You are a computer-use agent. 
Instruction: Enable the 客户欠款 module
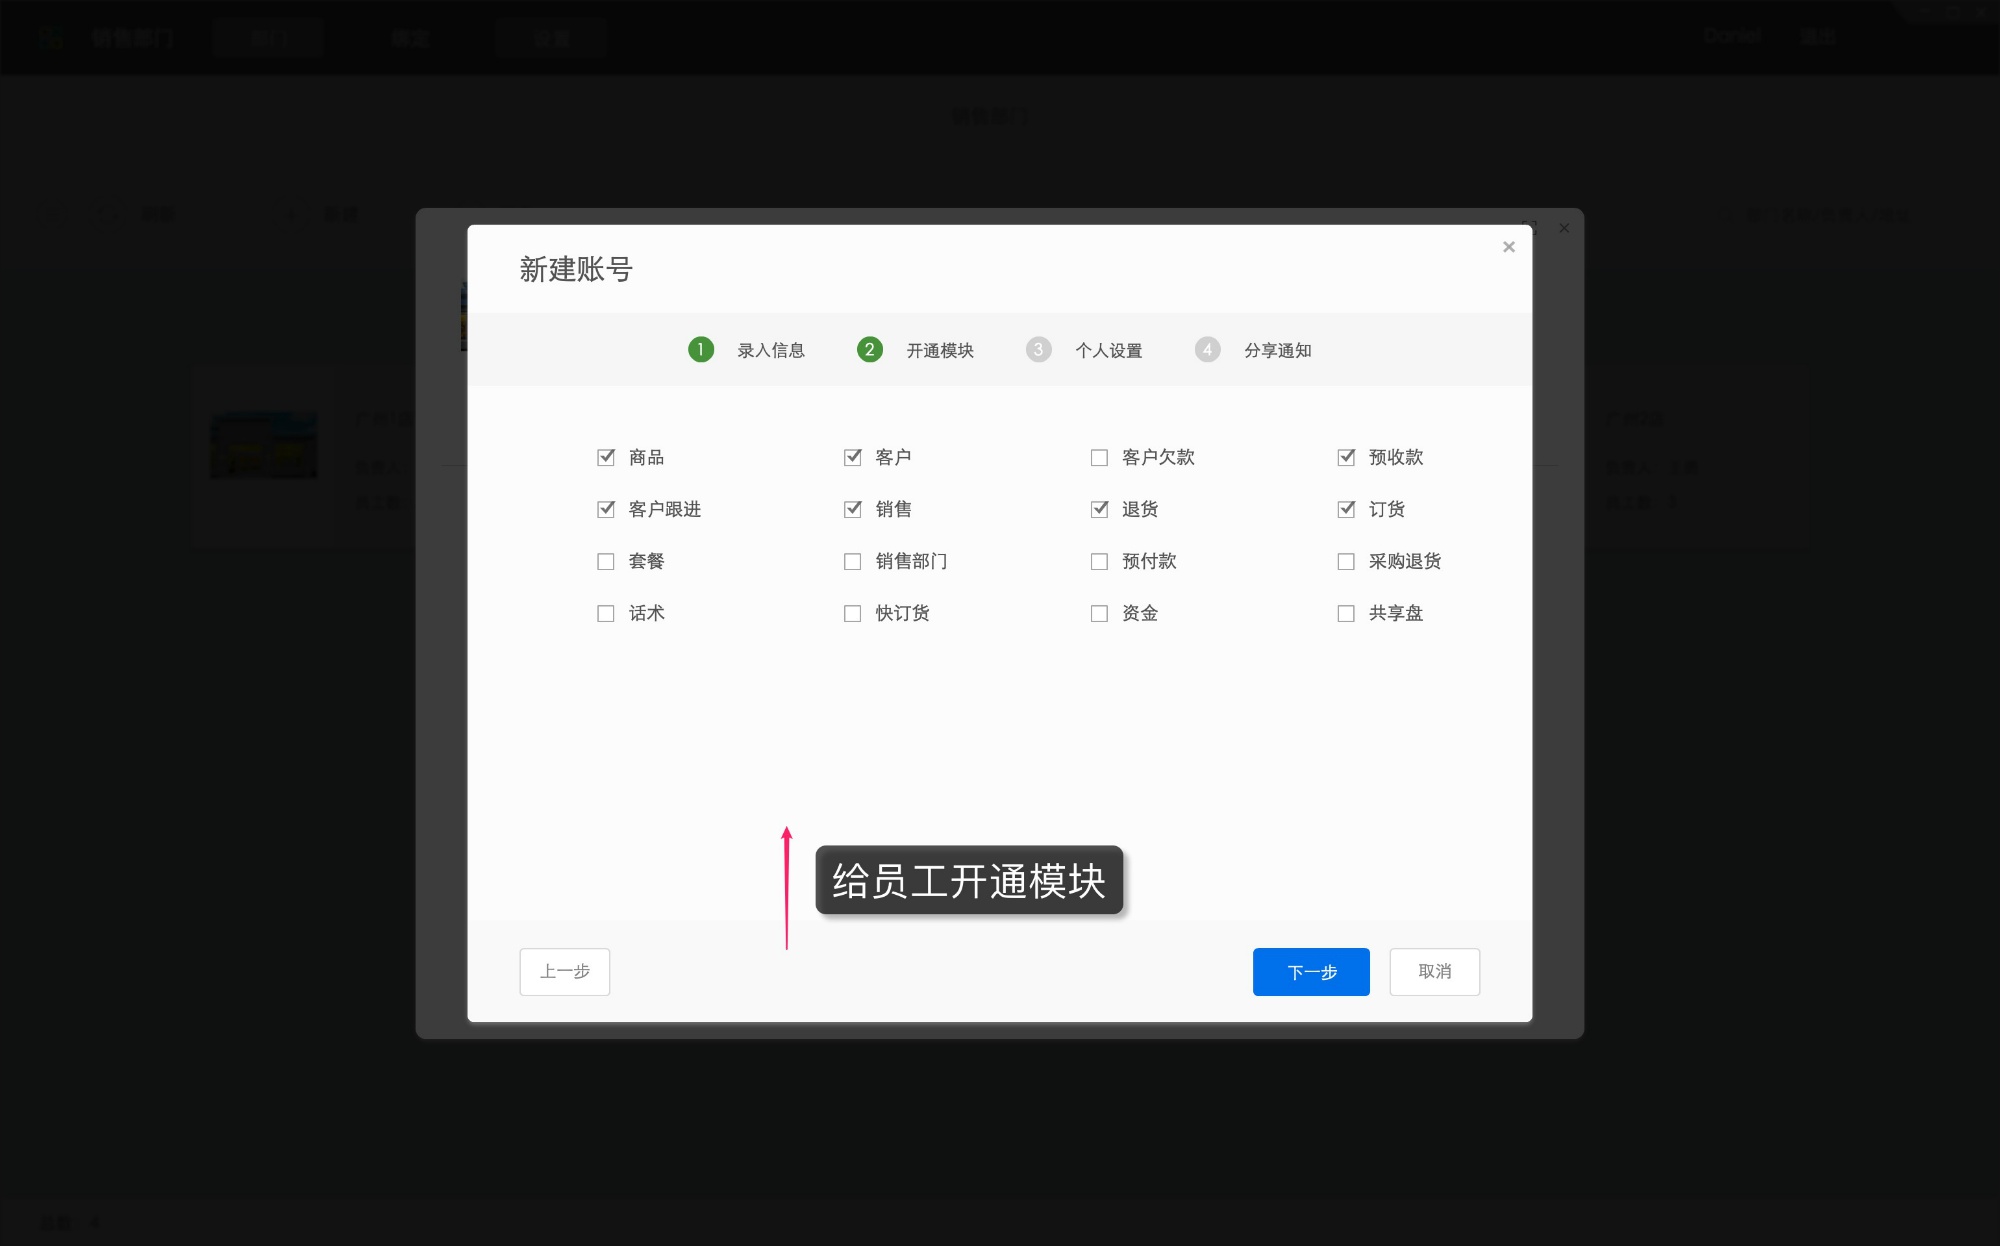[x=1099, y=457]
